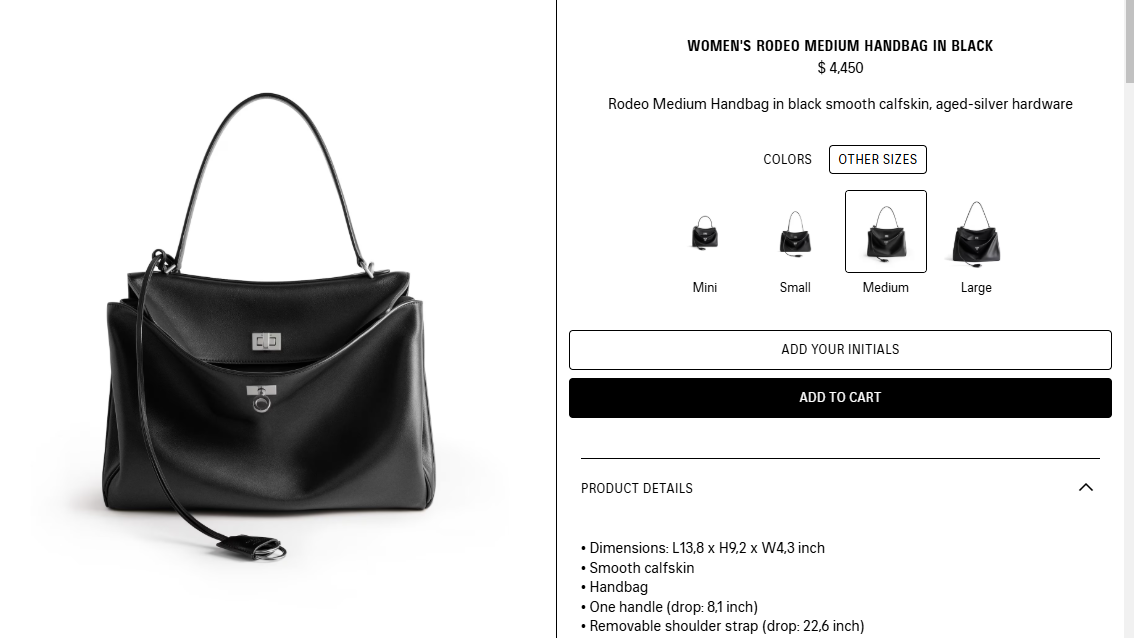Click the silver turn-lock clasp on bag image
Screen dimensions: 1134x638
(266, 341)
